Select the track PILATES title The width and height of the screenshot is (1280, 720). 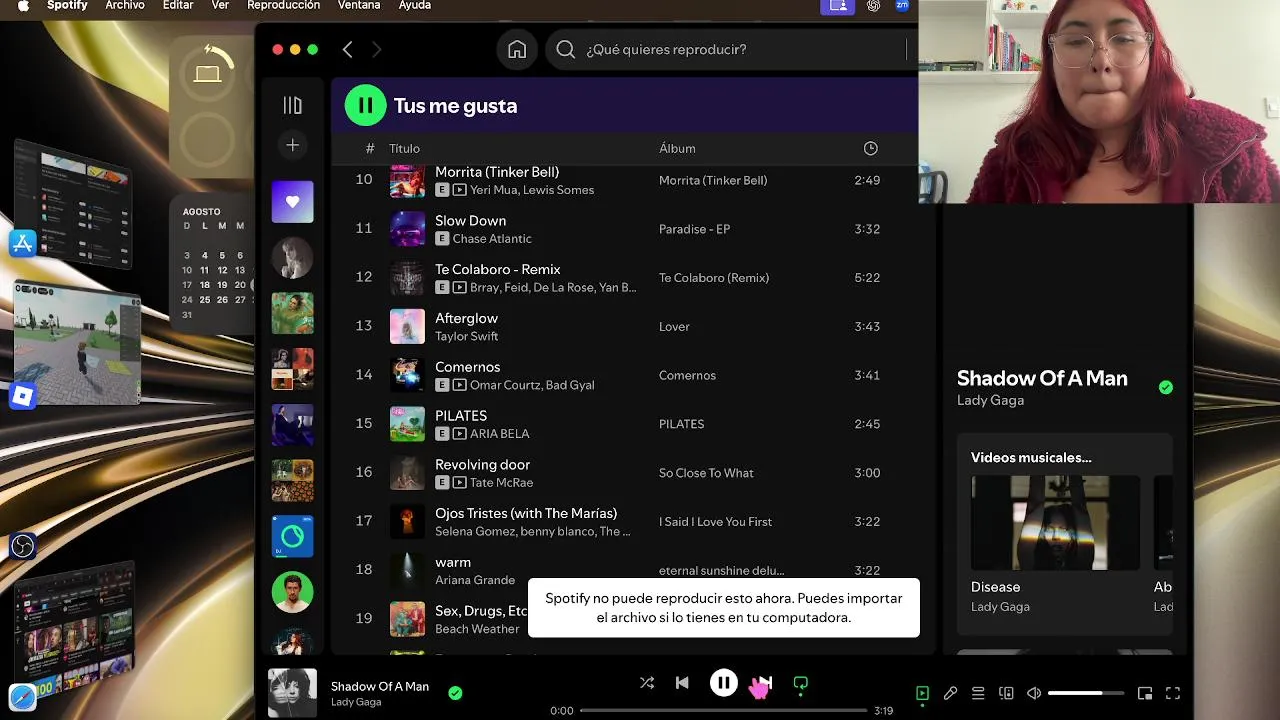[461, 415]
